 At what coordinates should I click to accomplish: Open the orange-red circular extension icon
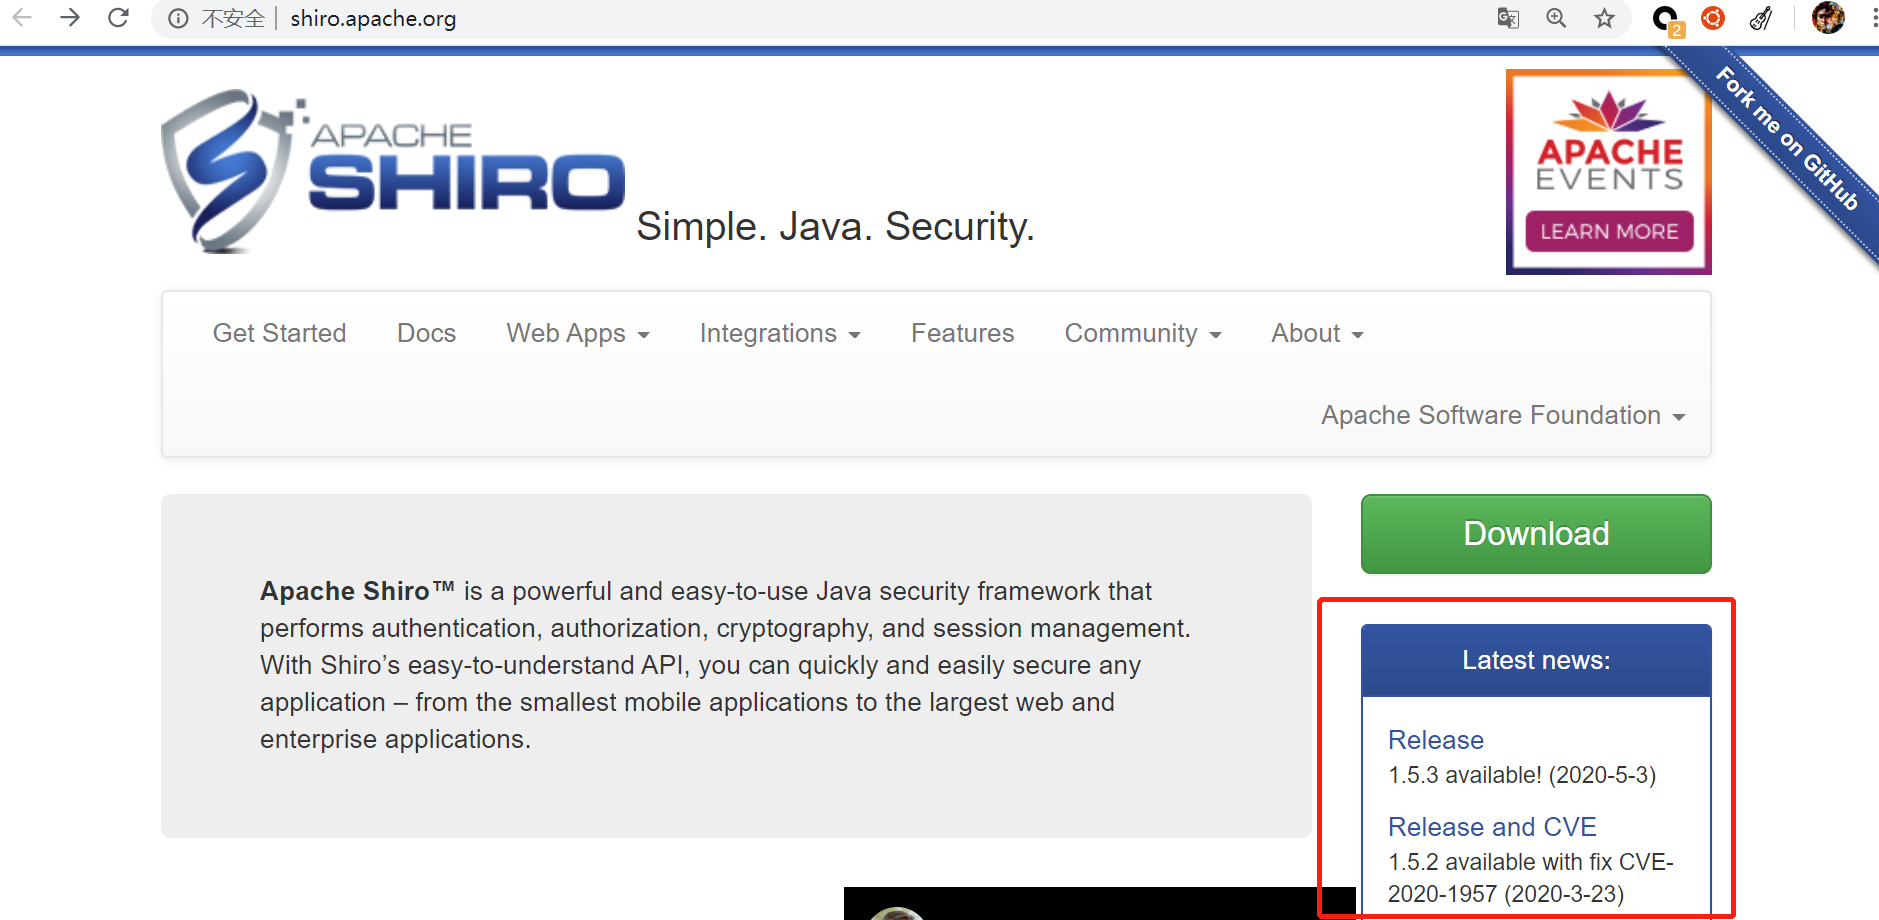coord(1713,18)
